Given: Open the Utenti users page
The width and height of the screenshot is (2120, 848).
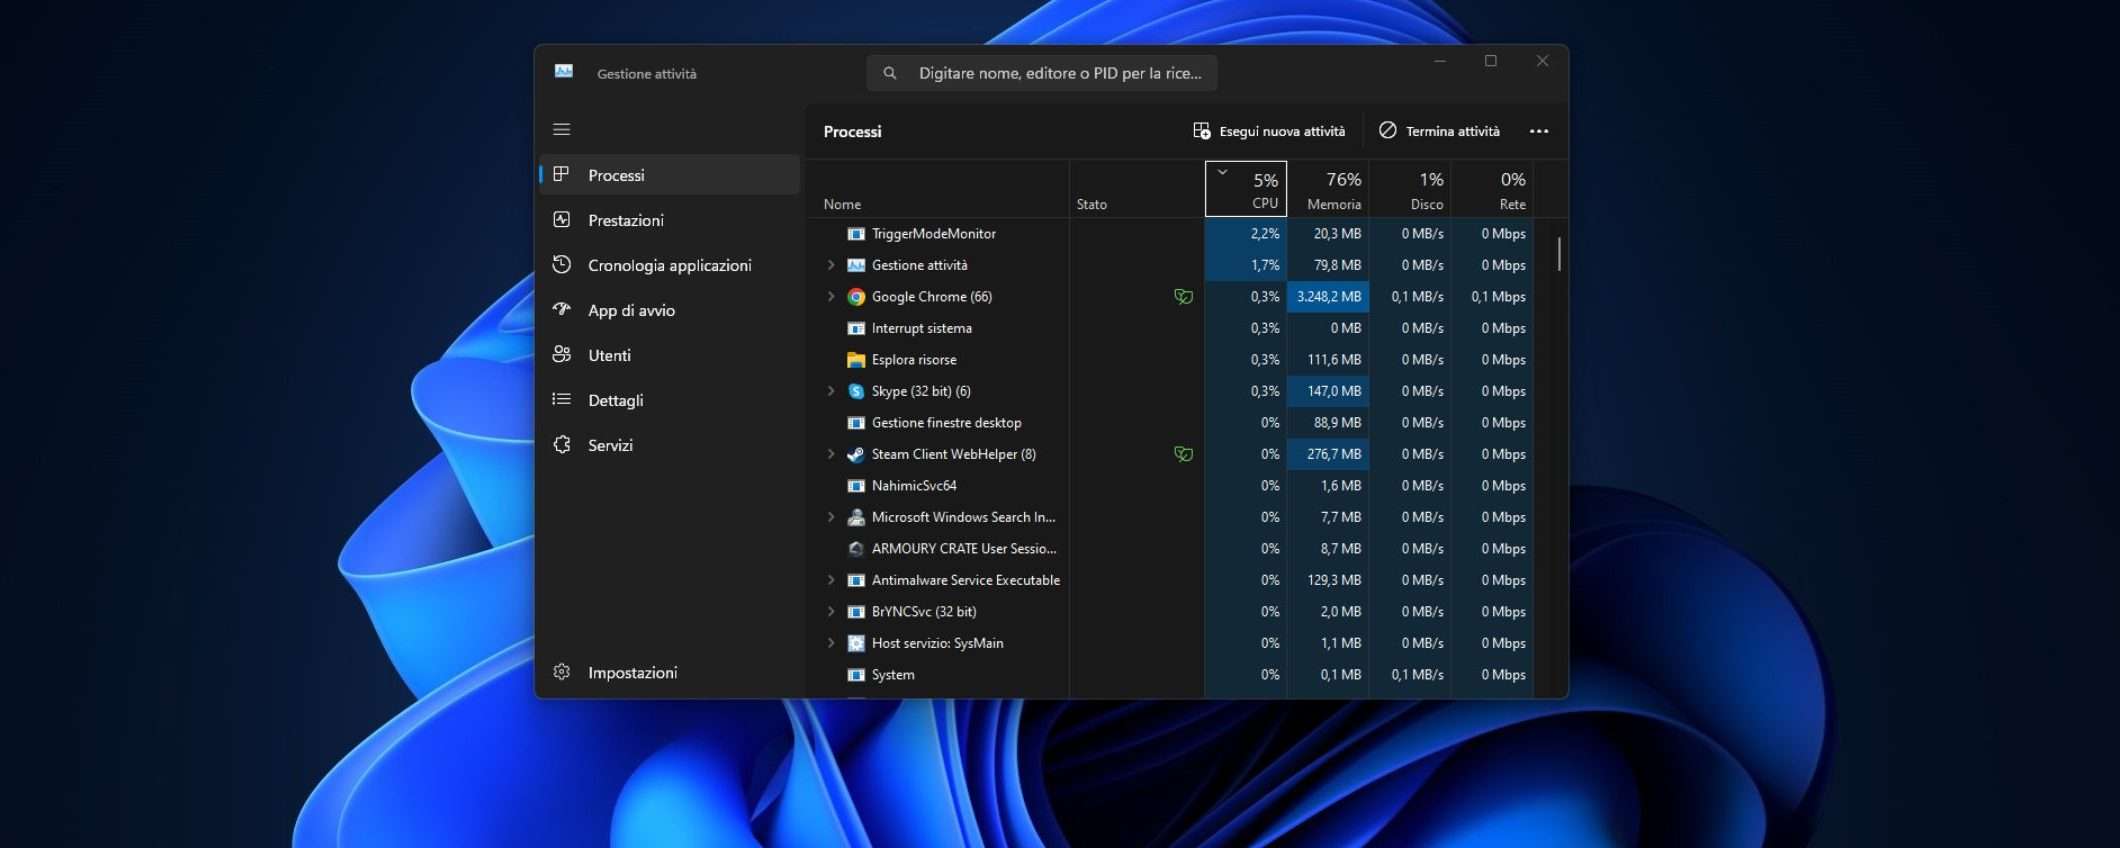Looking at the screenshot, I should 609,355.
